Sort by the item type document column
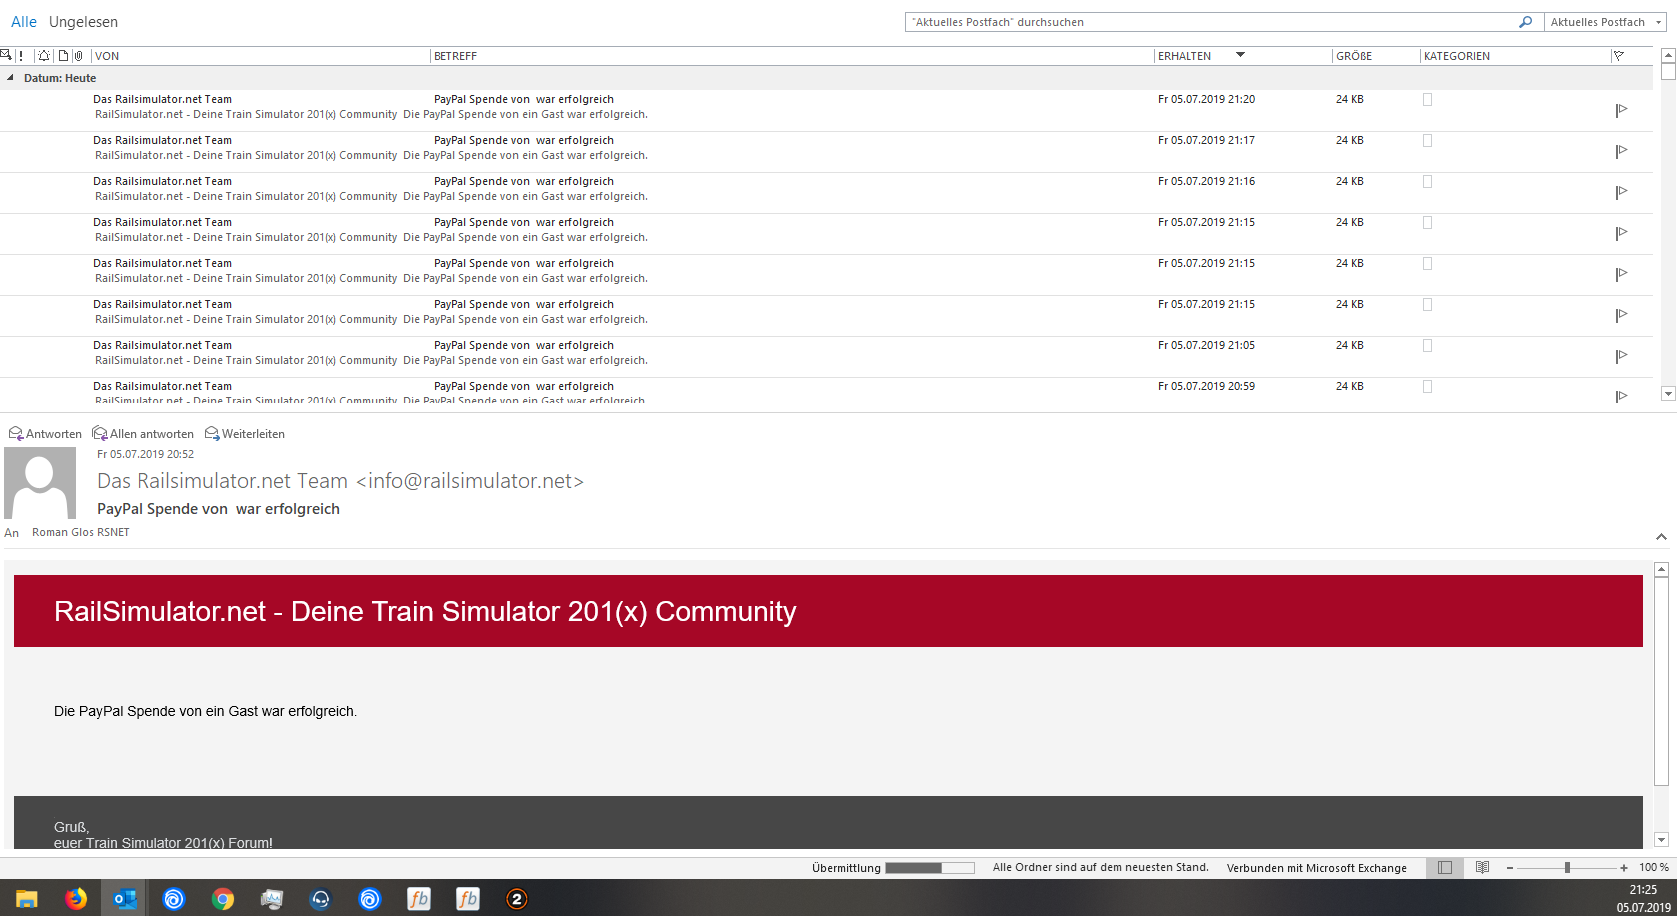The image size is (1677, 916). point(63,56)
